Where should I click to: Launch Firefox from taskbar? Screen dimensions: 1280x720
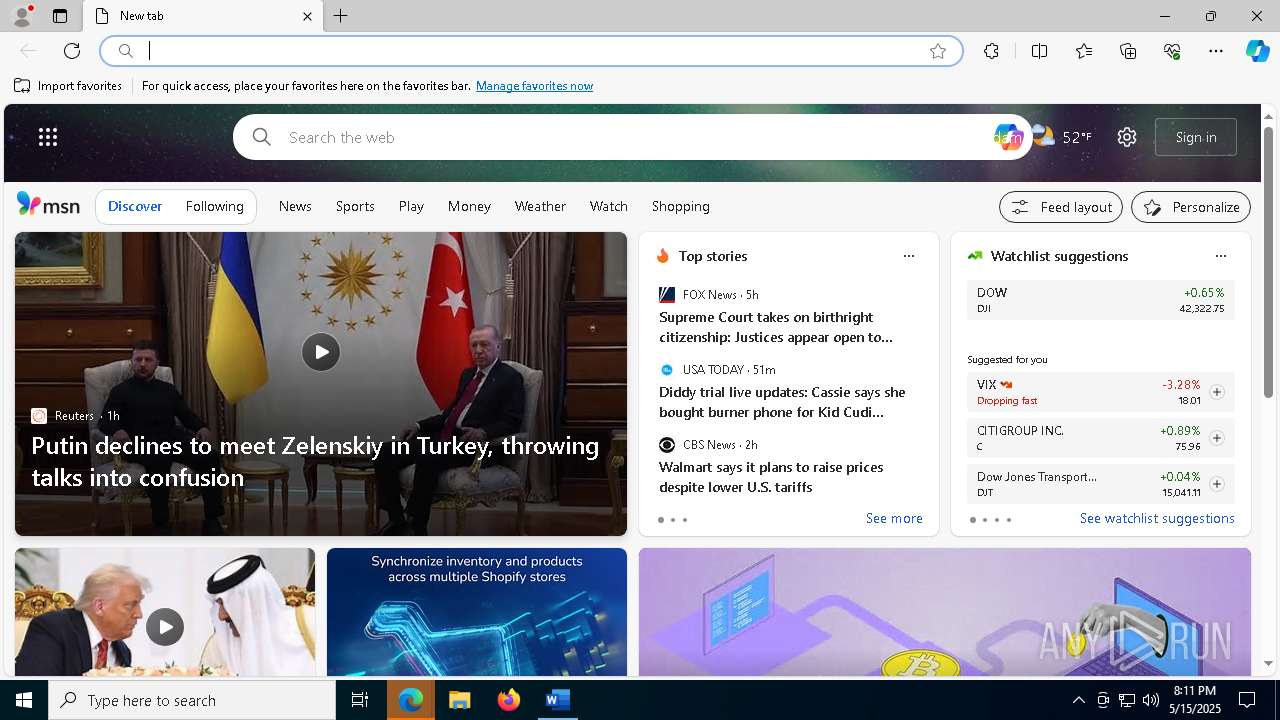509,700
